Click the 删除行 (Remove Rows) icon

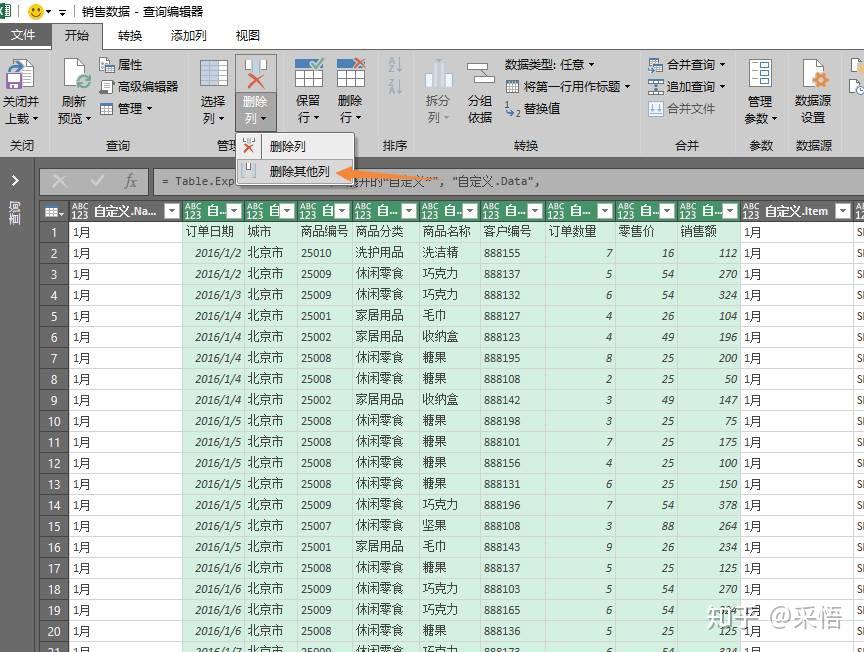[351, 73]
